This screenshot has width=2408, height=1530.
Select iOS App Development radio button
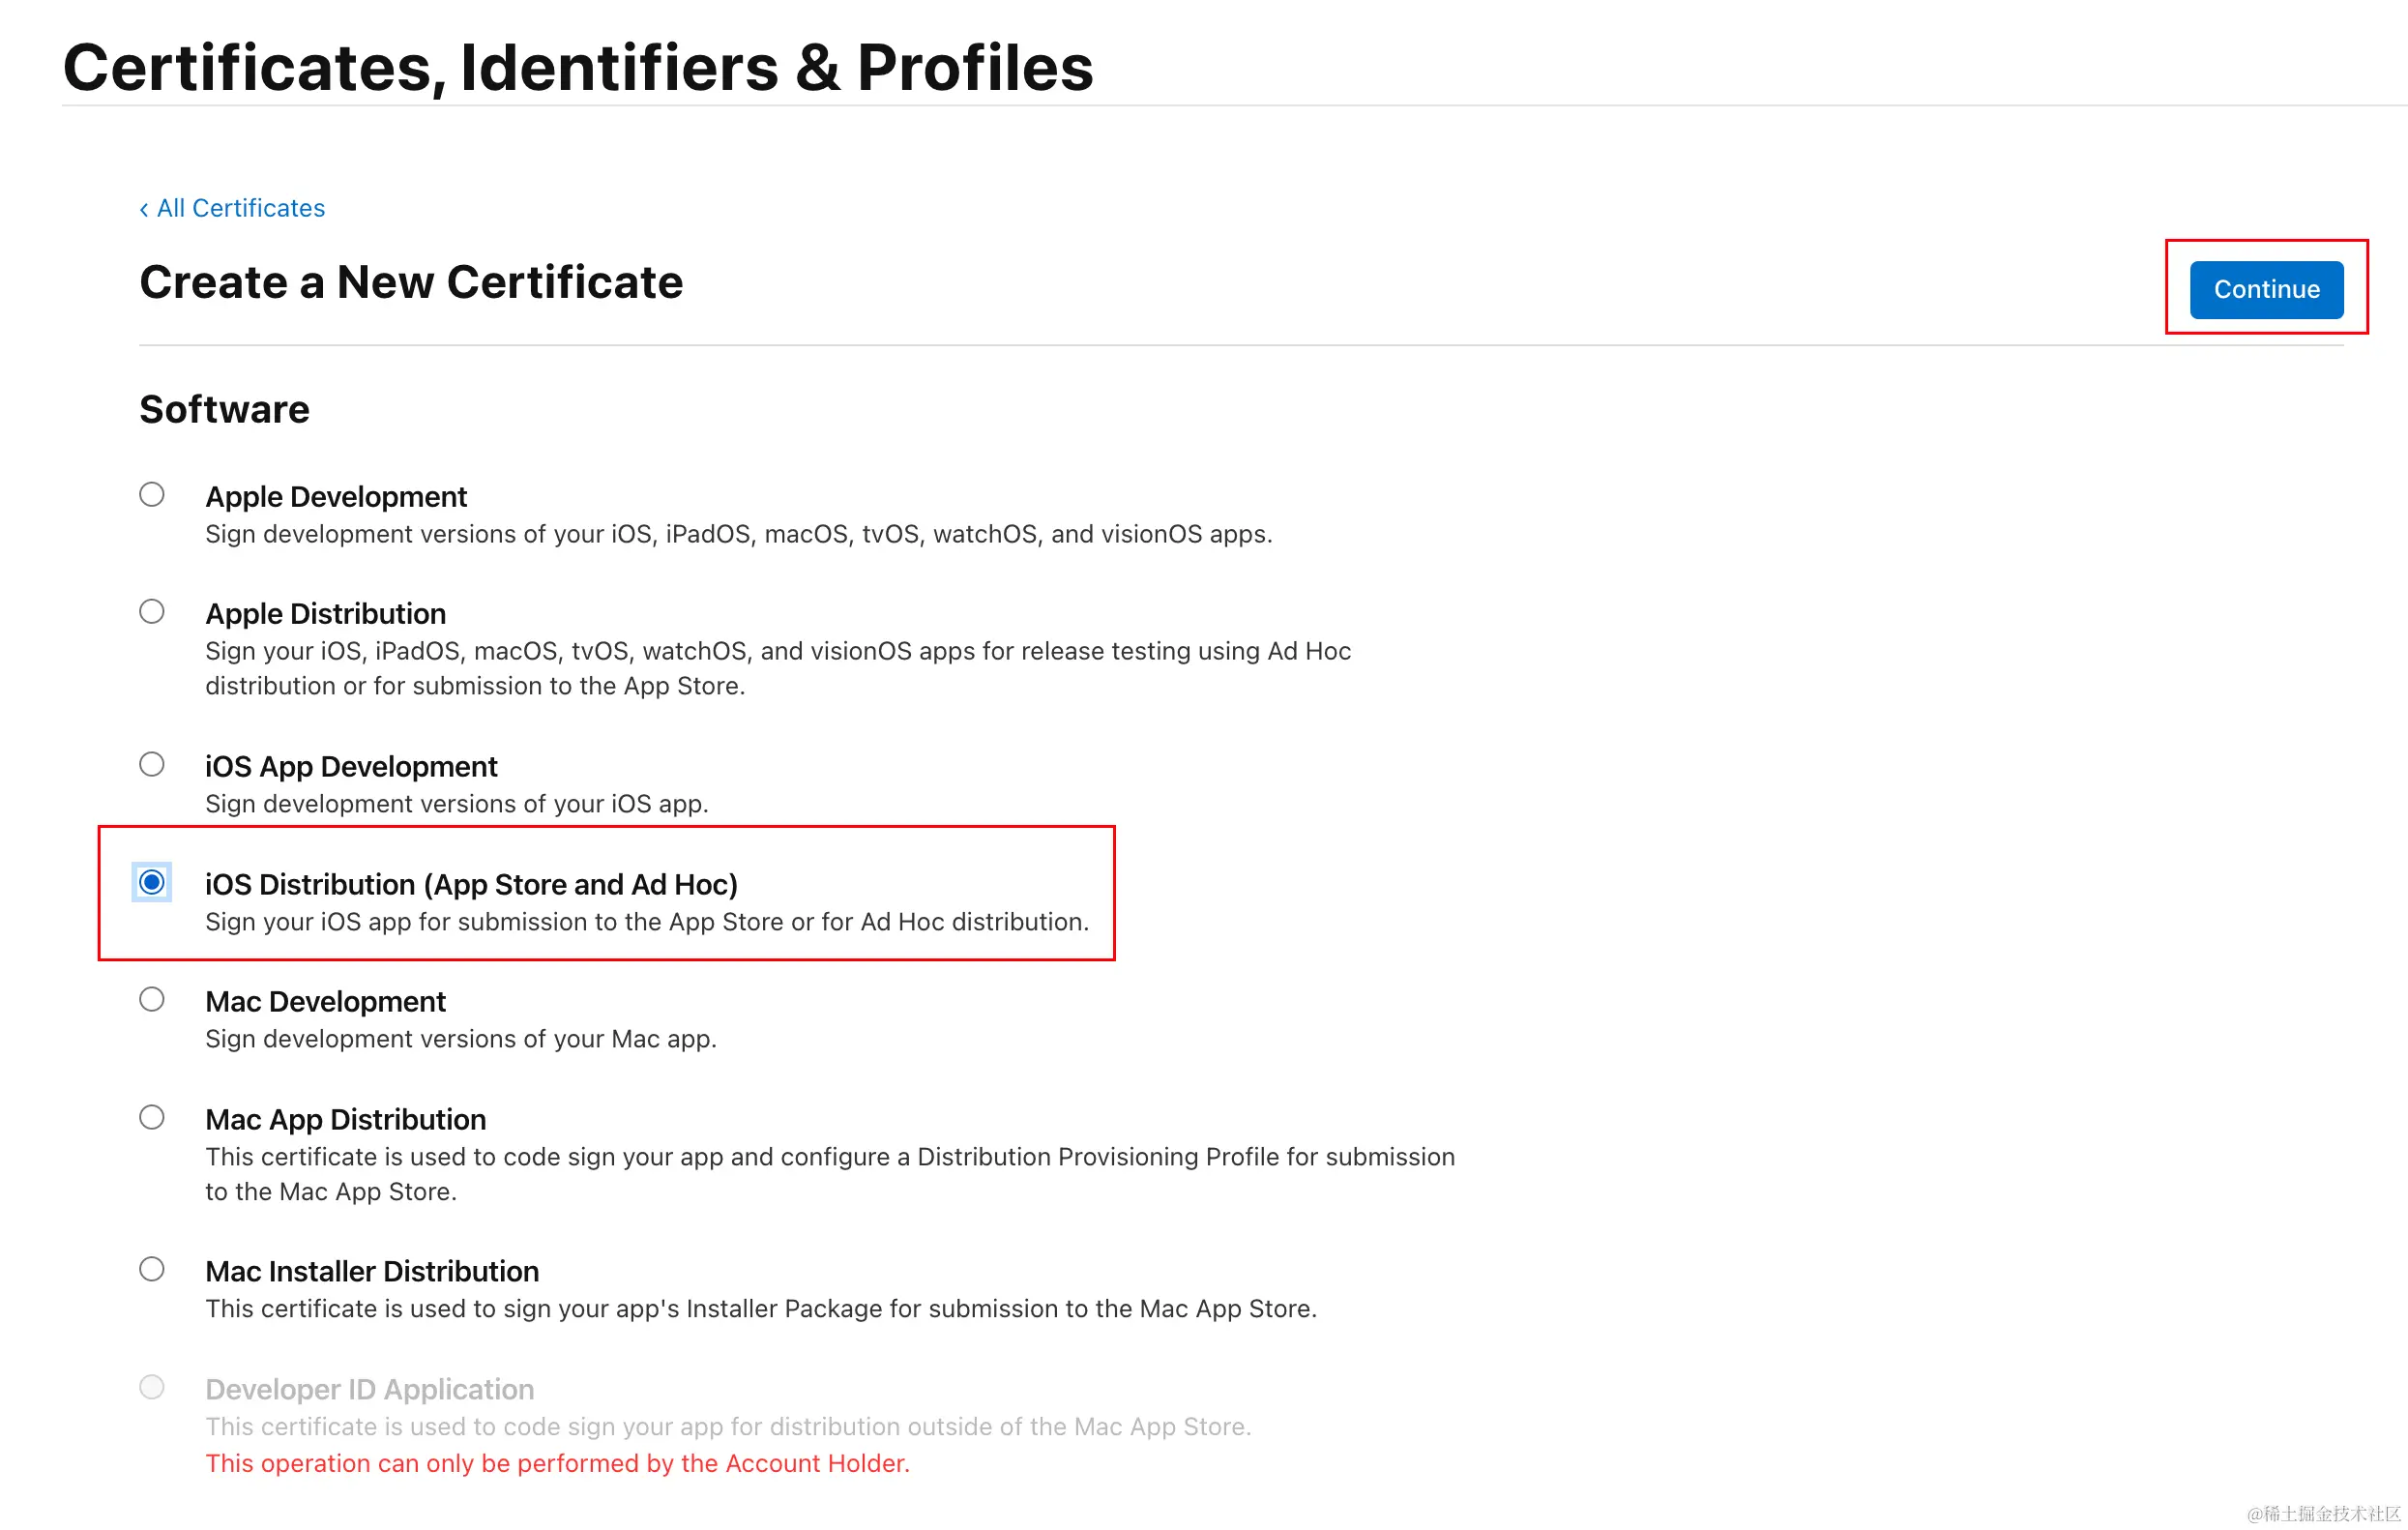point(152,764)
